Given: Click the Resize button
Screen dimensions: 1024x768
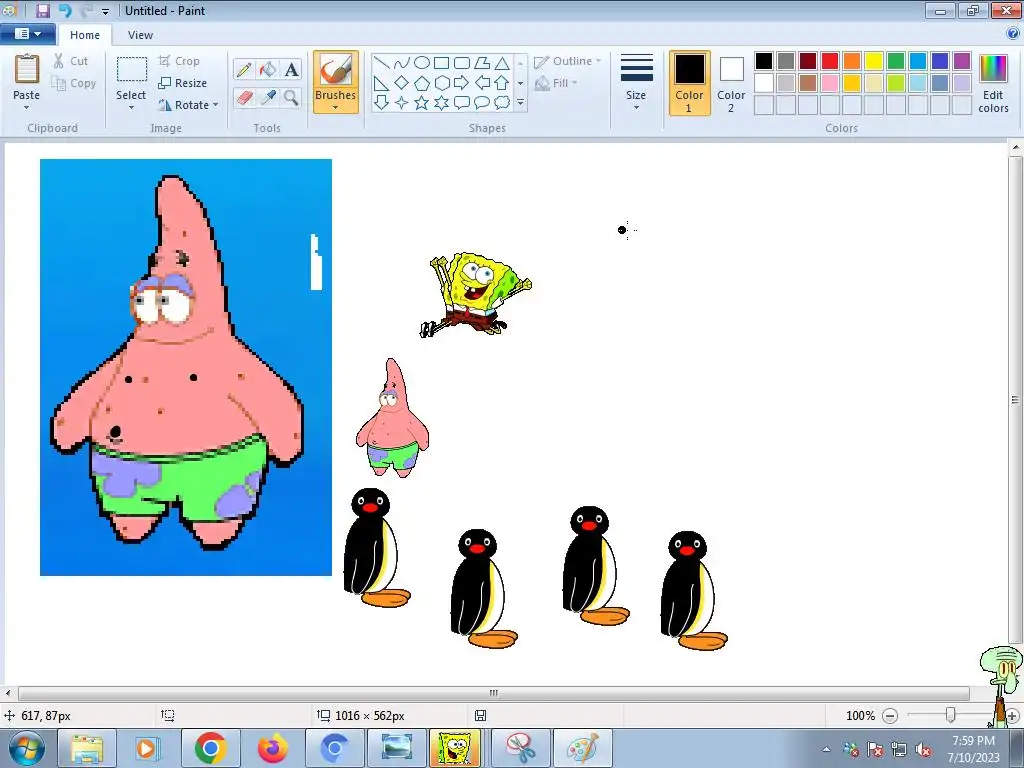Looking at the screenshot, I should pos(182,83).
